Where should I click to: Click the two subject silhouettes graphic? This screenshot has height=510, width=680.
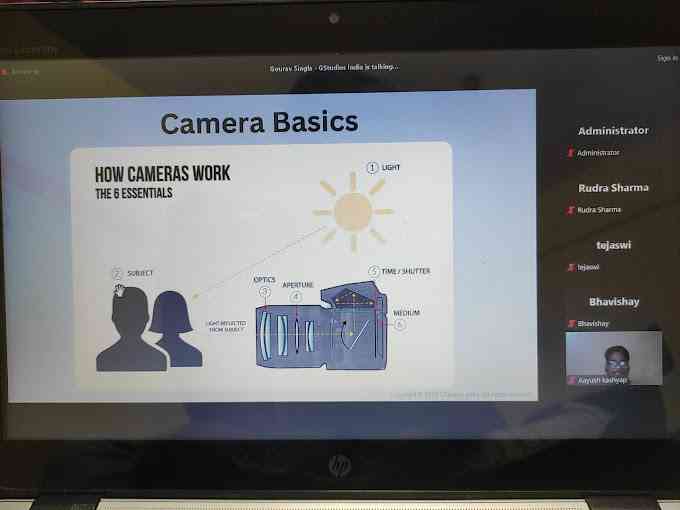pos(150,330)
